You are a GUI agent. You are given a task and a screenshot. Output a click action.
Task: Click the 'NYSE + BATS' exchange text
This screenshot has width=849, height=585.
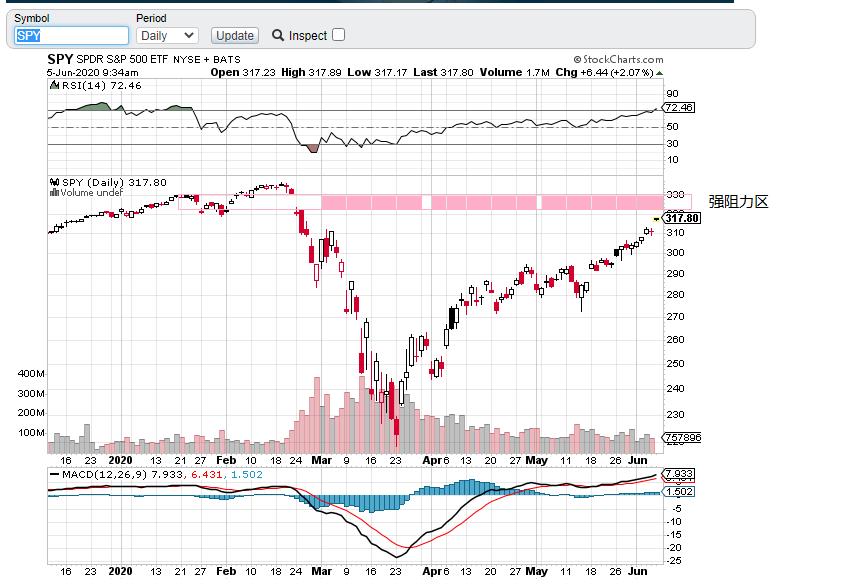coord(207,60)
